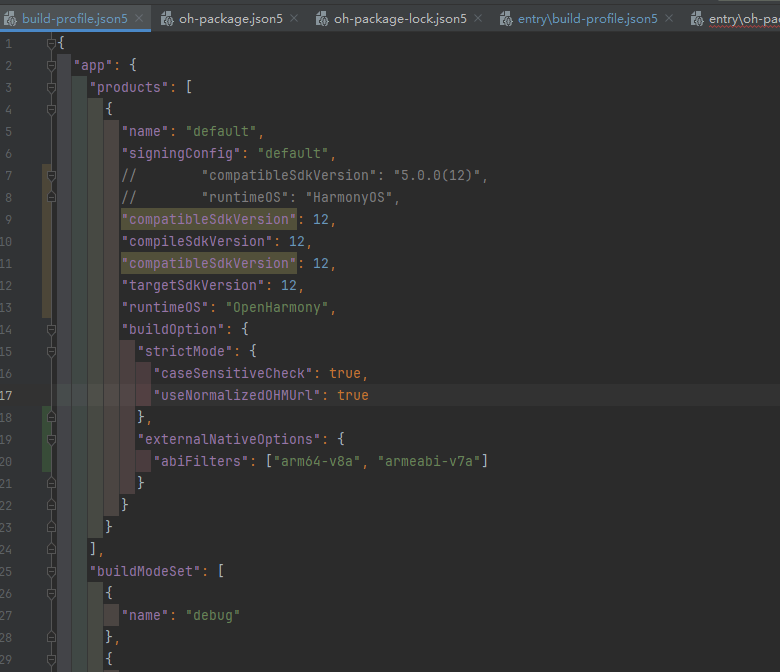Close the oh-package.json5 tab

pyautogui.click(x=294, y=18)
